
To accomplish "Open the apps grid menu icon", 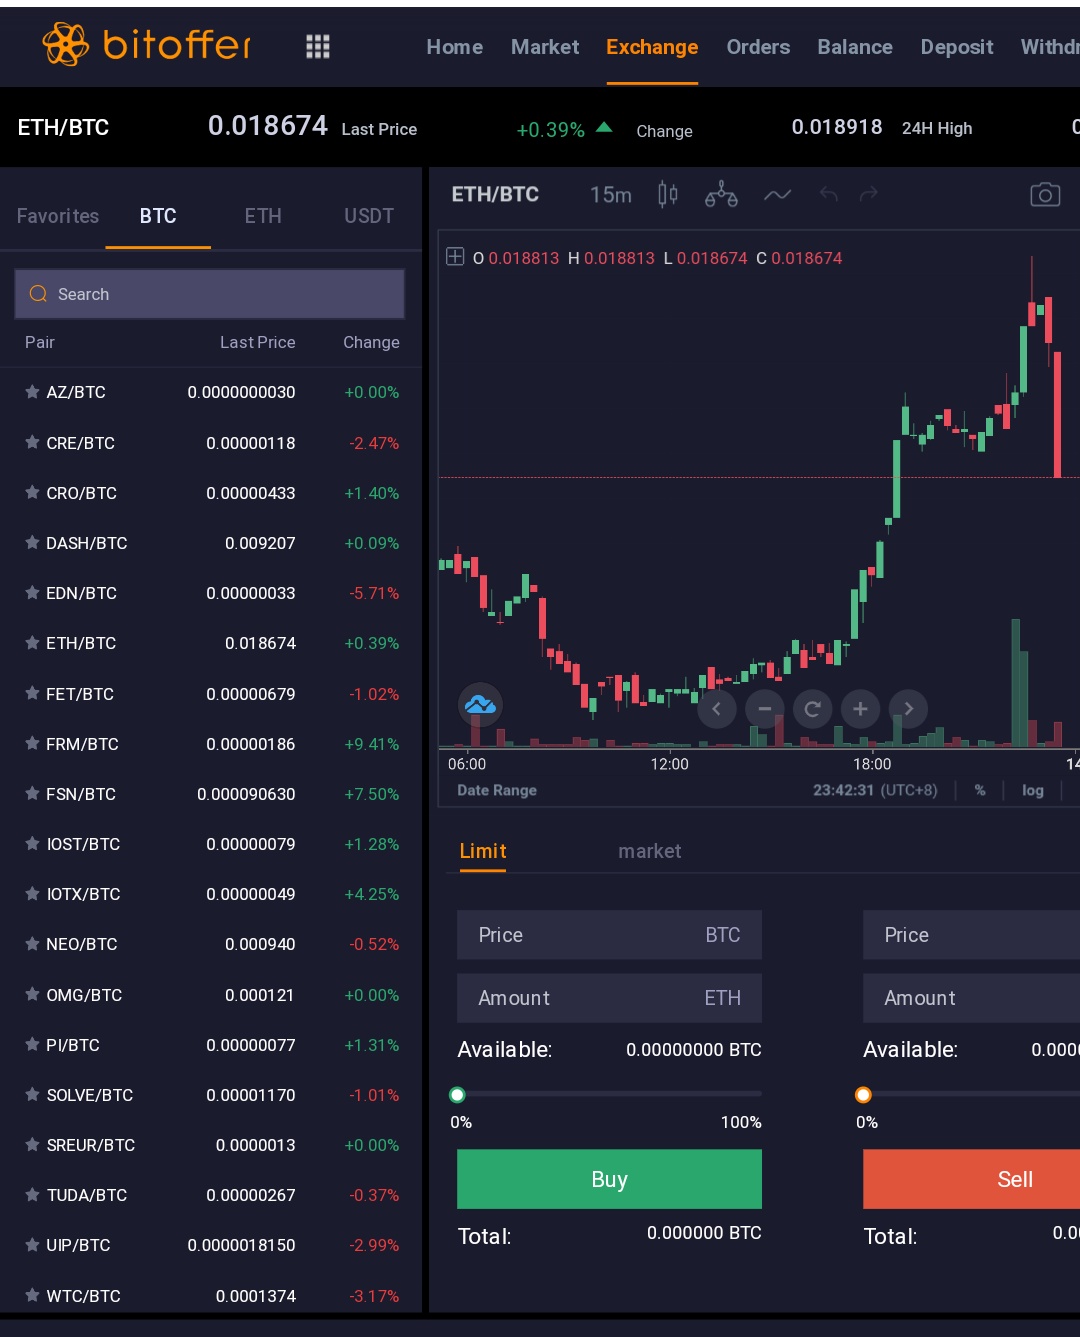I will (x=318, y=46).
